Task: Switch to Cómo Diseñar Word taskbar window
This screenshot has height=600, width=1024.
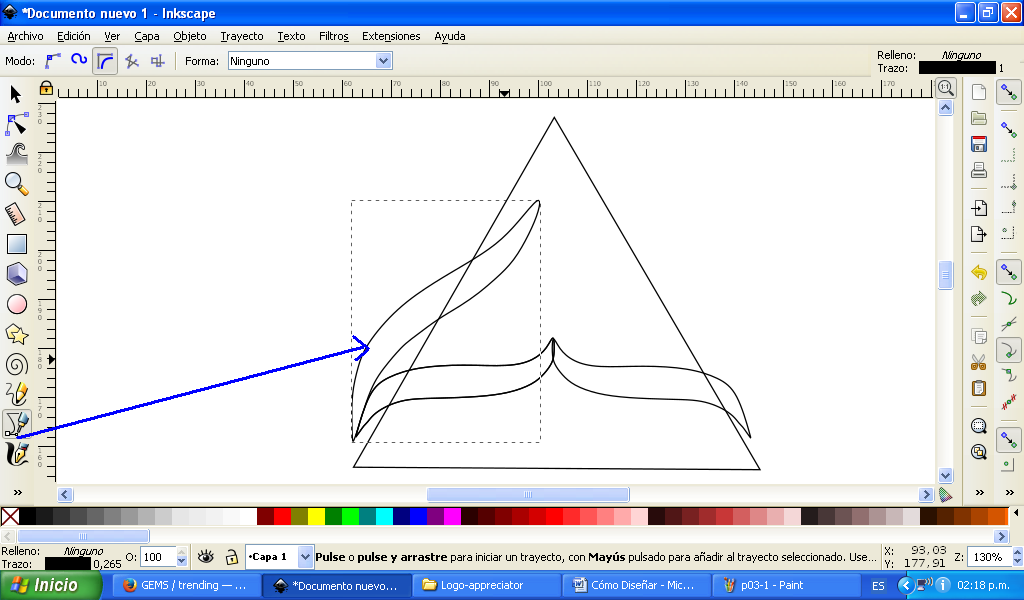Action: (635, 585)
